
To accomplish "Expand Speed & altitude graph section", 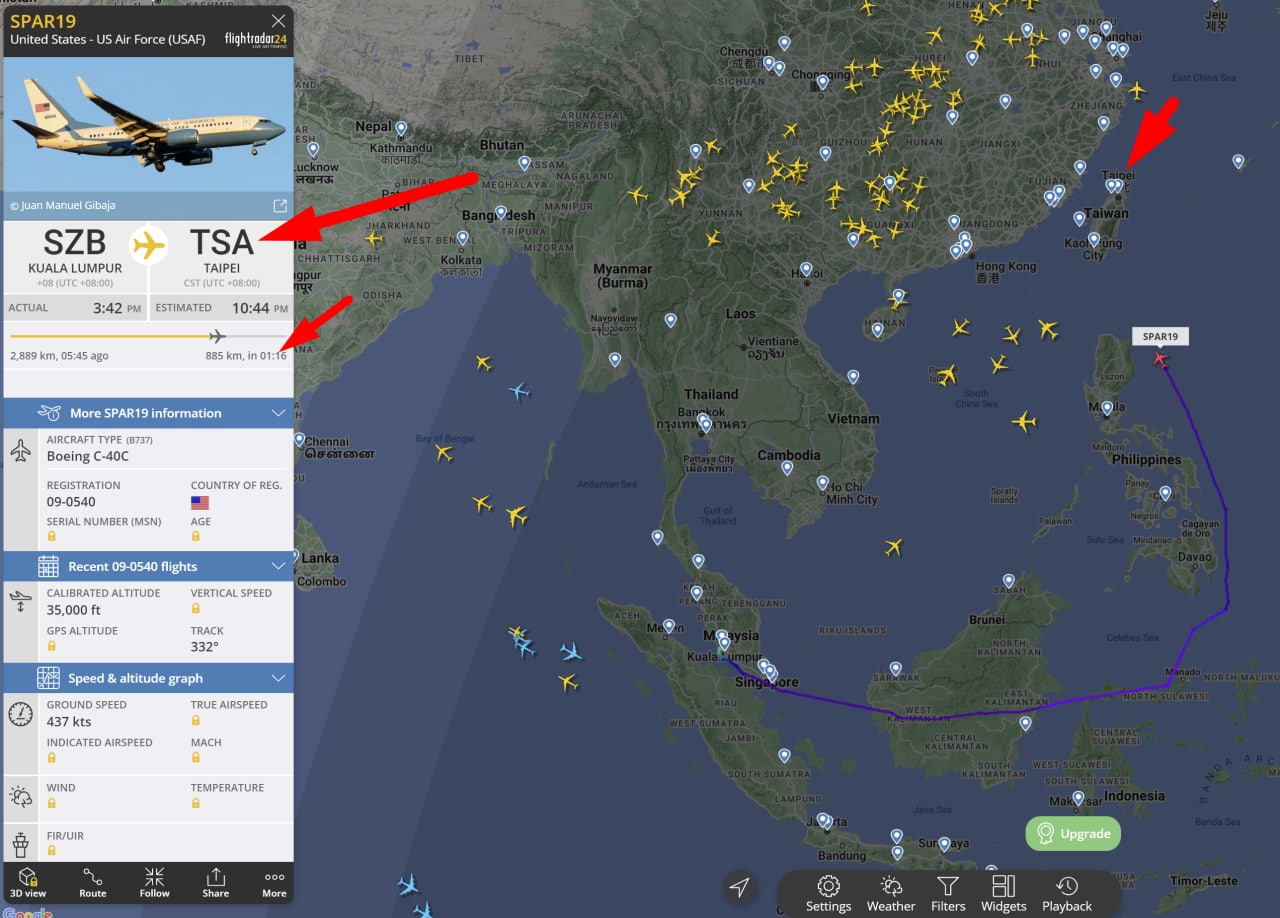I will tap(149, 678).
